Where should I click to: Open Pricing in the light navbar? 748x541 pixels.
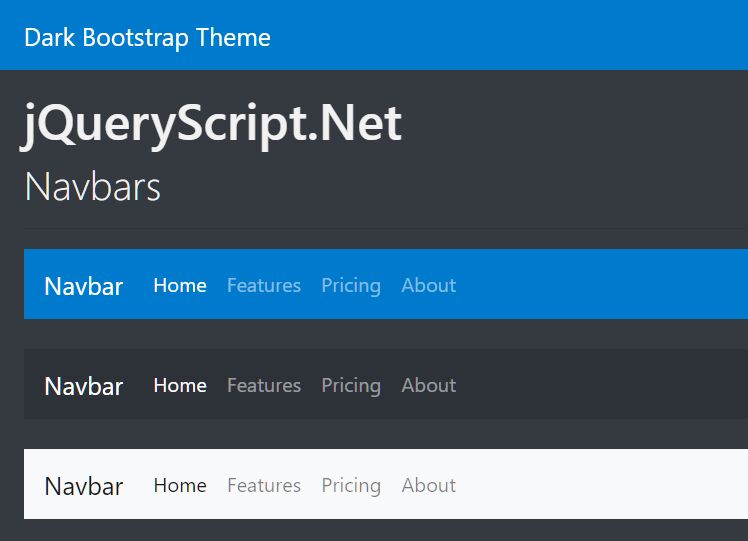(351, 486)
